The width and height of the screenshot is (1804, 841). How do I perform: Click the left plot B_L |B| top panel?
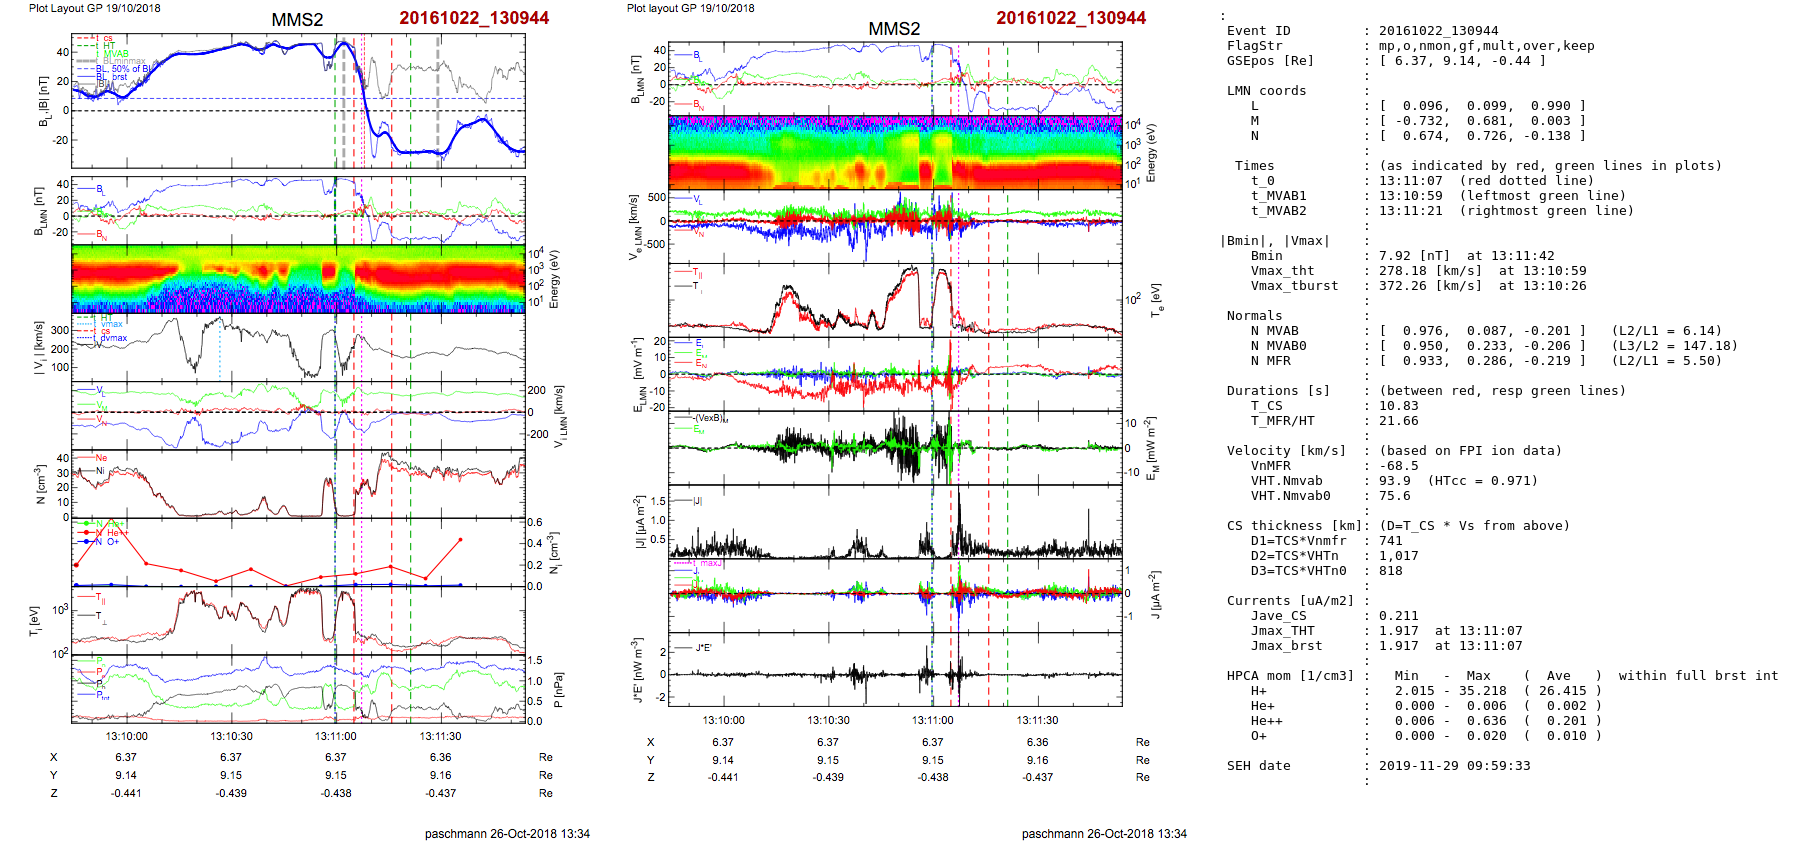point(298,101)
